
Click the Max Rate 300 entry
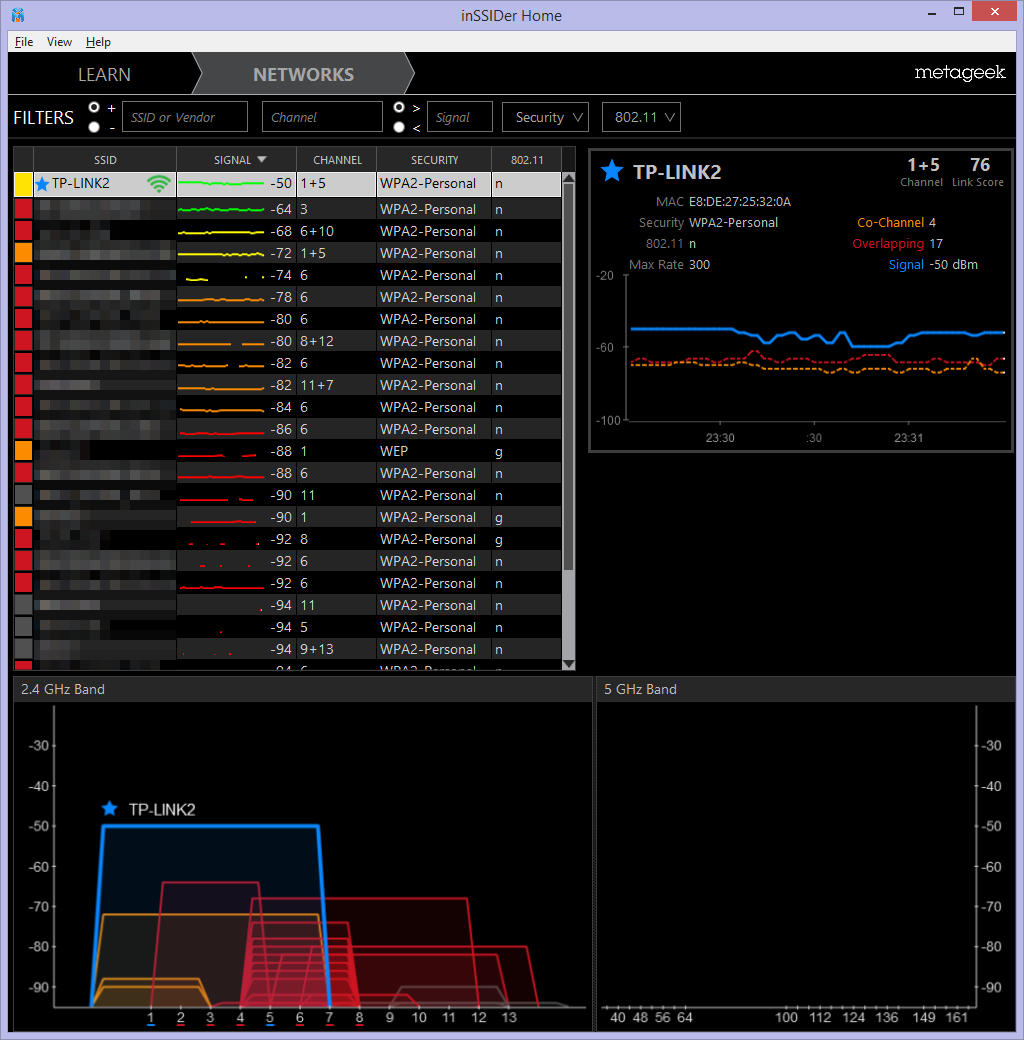click(669, 265)
